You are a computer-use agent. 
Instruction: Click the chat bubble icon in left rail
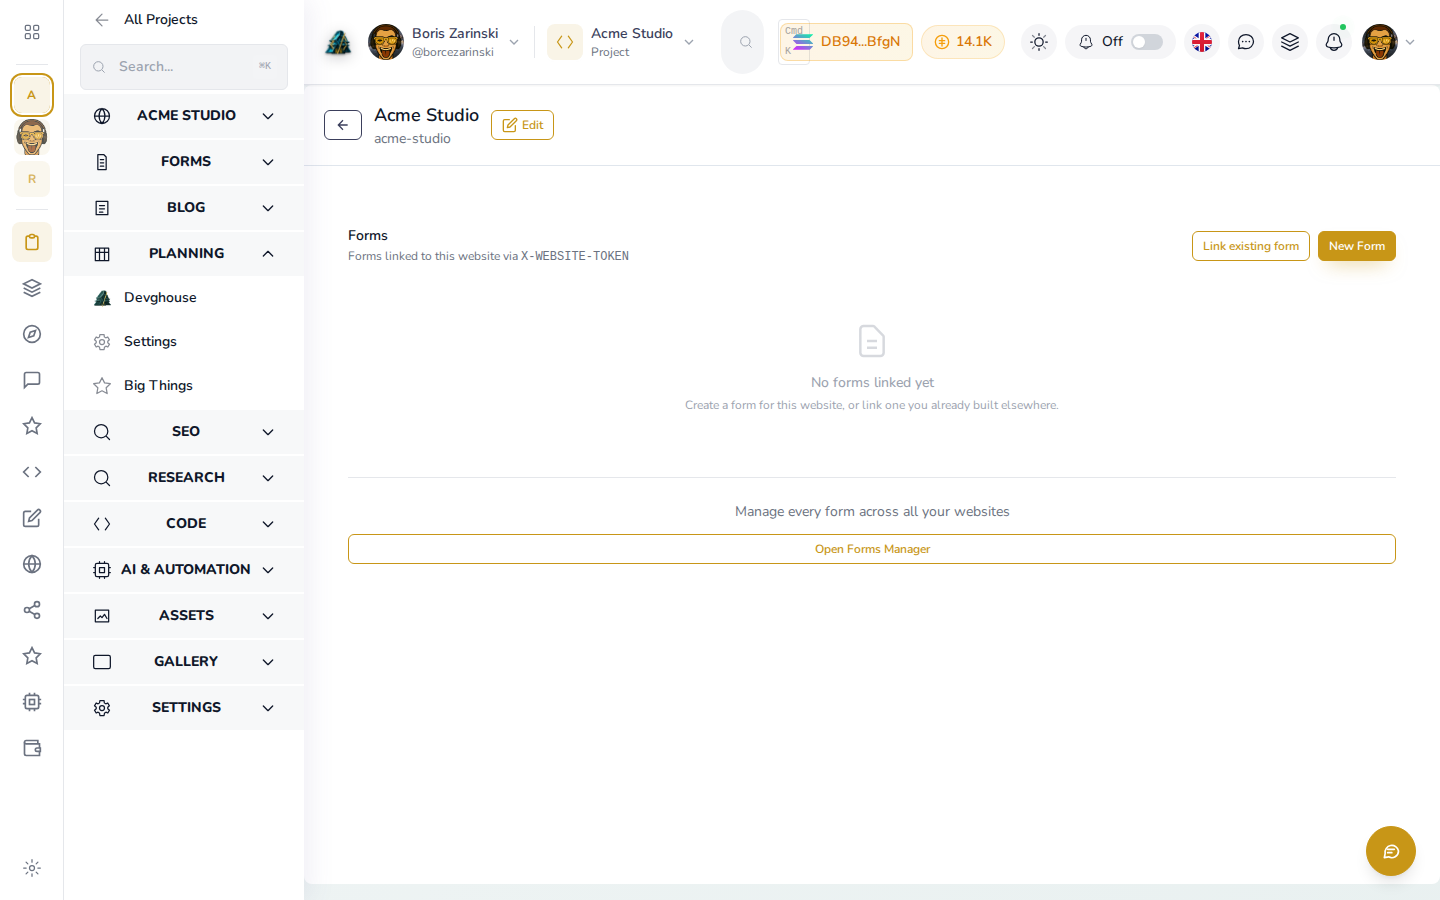tap(32, 380)
